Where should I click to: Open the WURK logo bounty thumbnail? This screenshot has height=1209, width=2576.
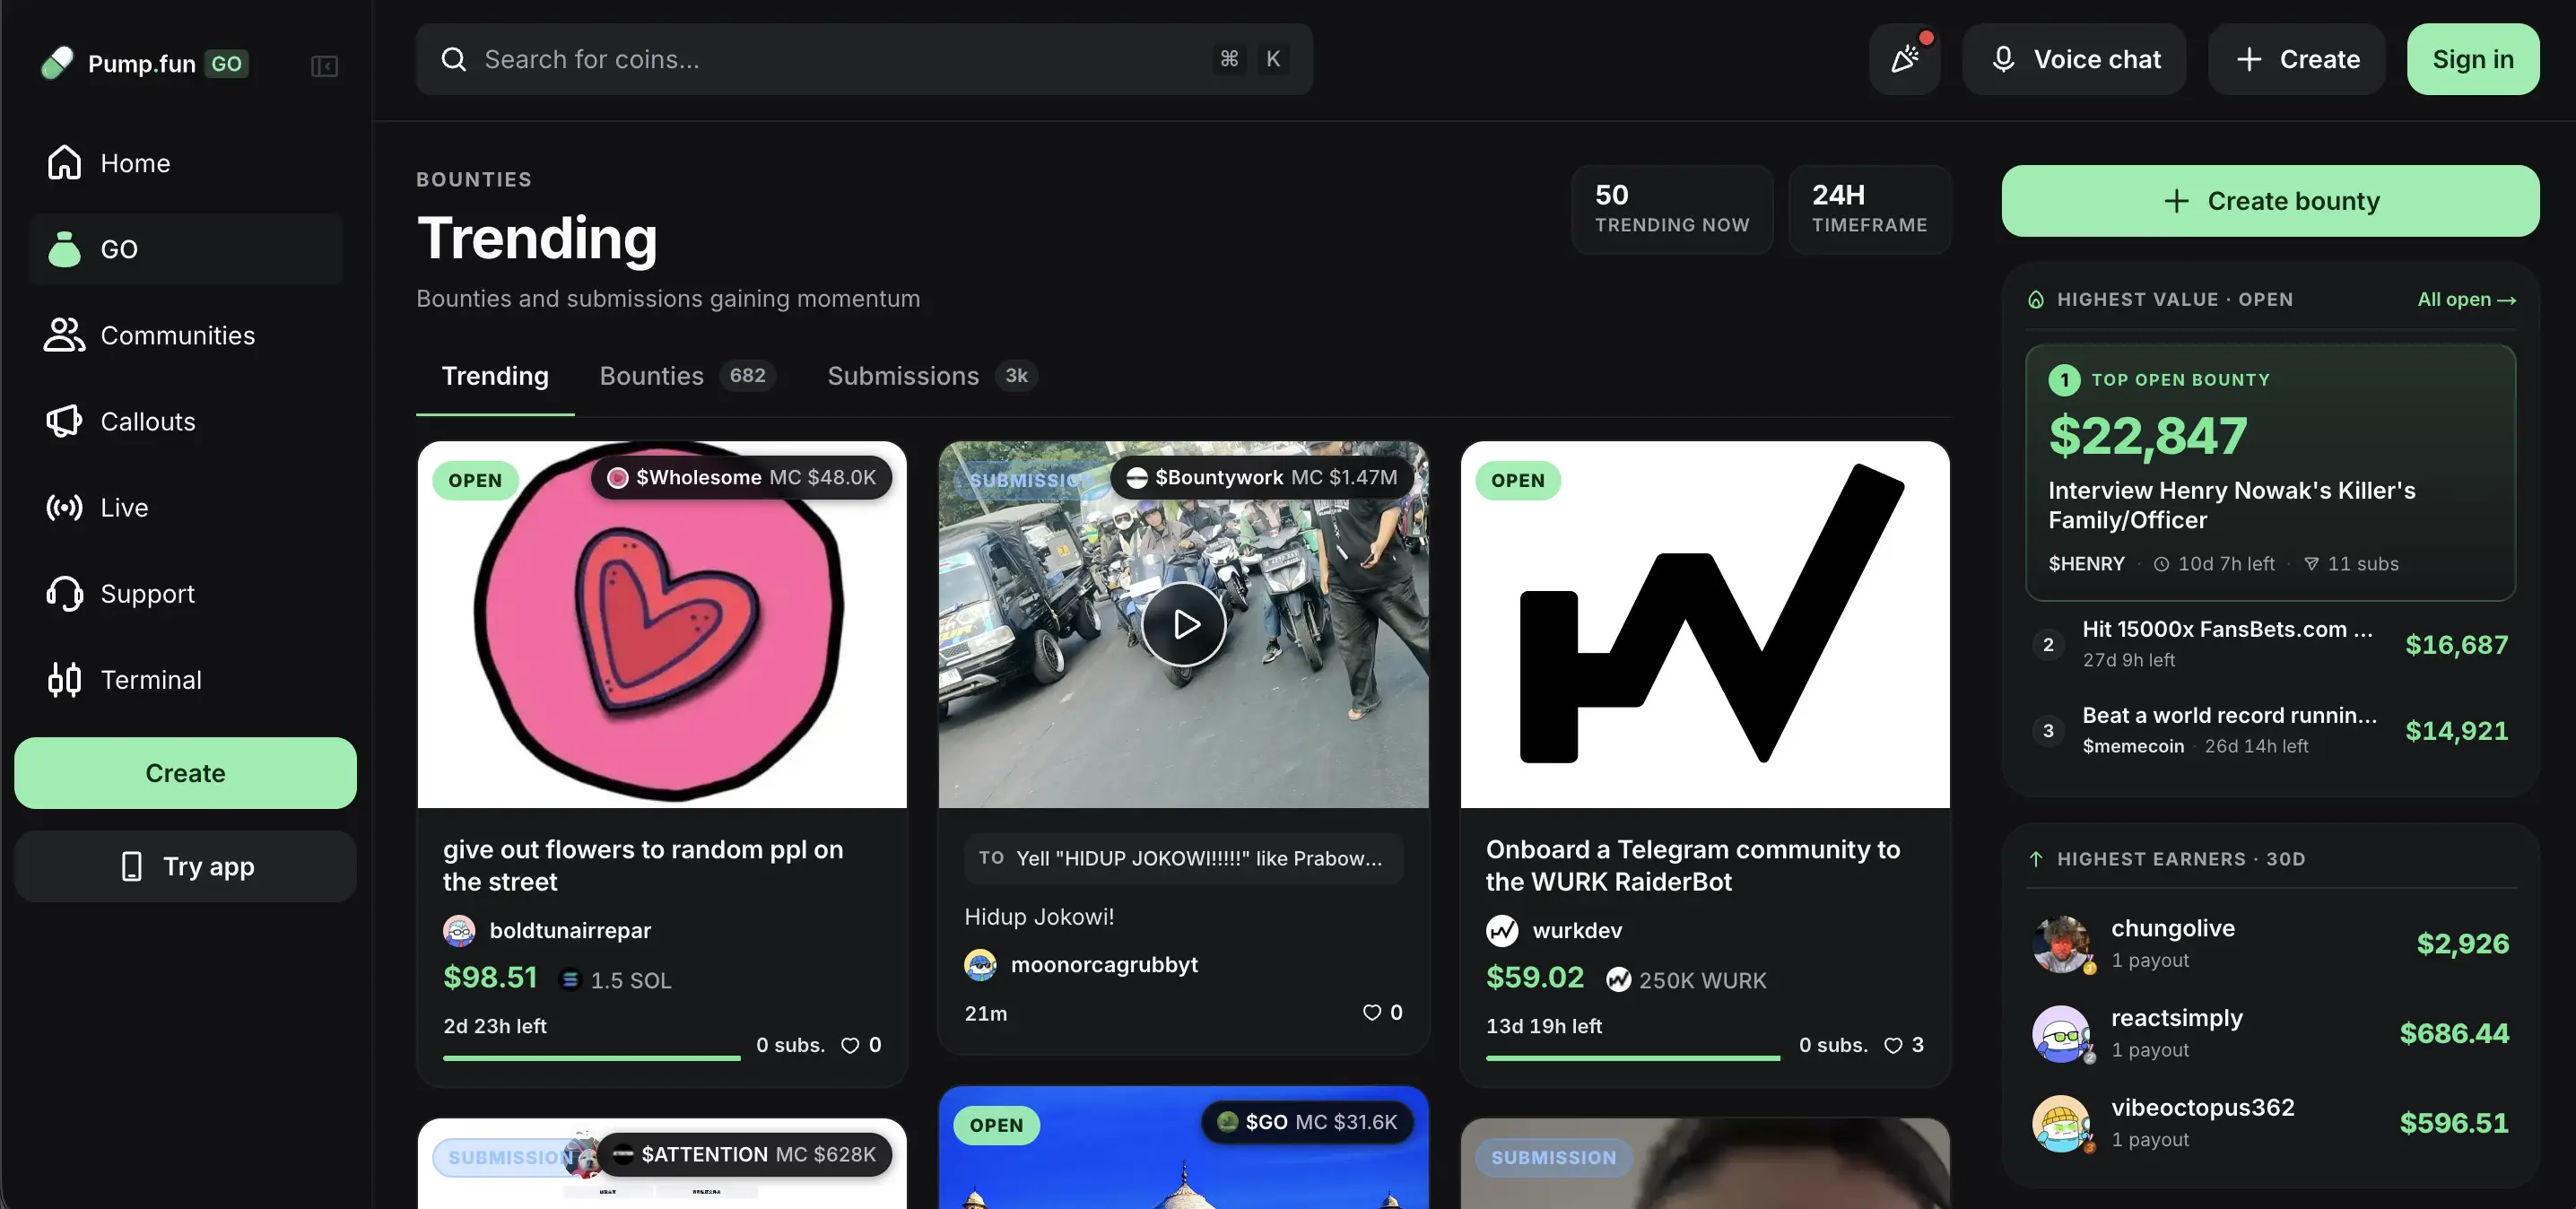pos(1704,624)
